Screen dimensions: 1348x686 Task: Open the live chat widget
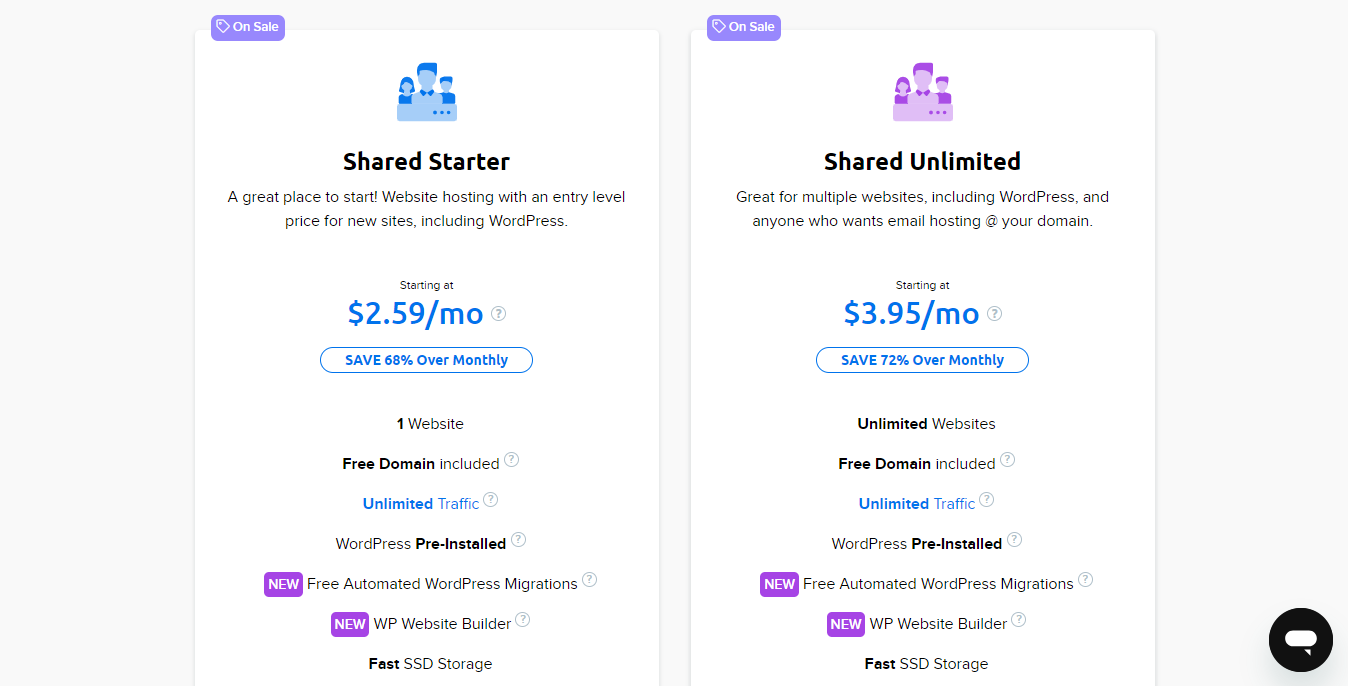pyautogui.click(x=1300, y=640)
